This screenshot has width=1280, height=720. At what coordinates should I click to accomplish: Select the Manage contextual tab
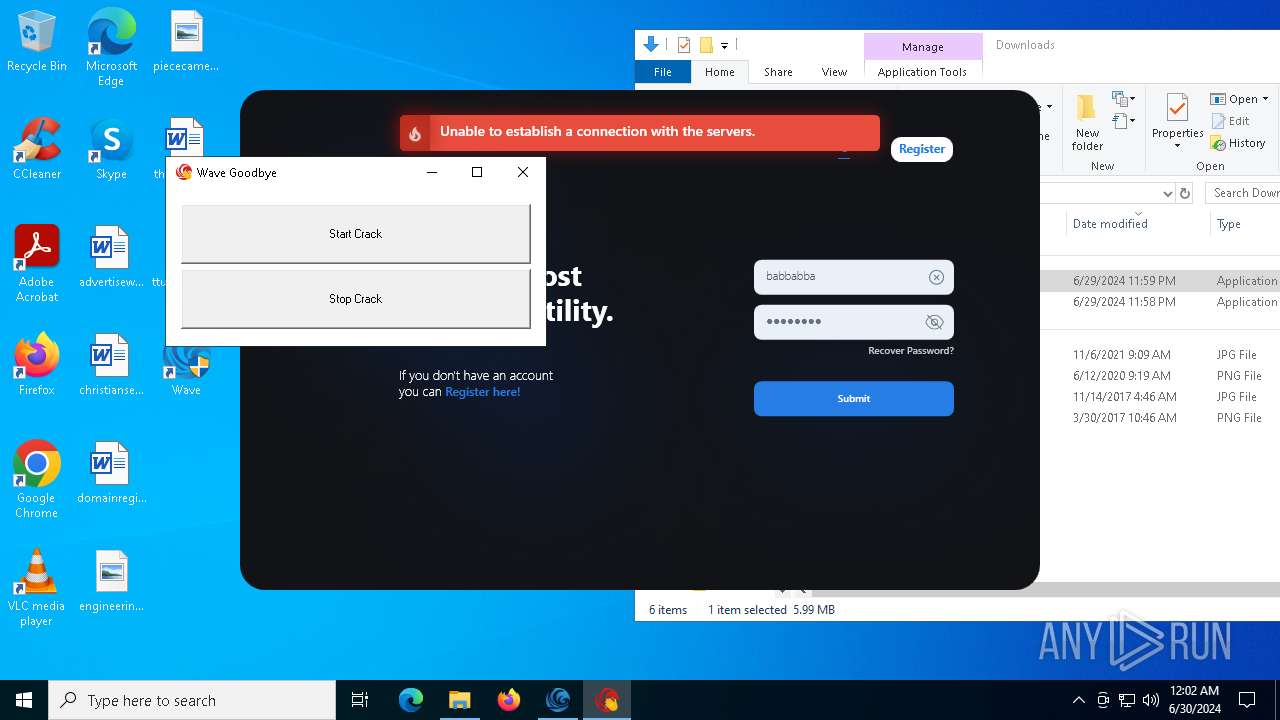click(922, 46)
